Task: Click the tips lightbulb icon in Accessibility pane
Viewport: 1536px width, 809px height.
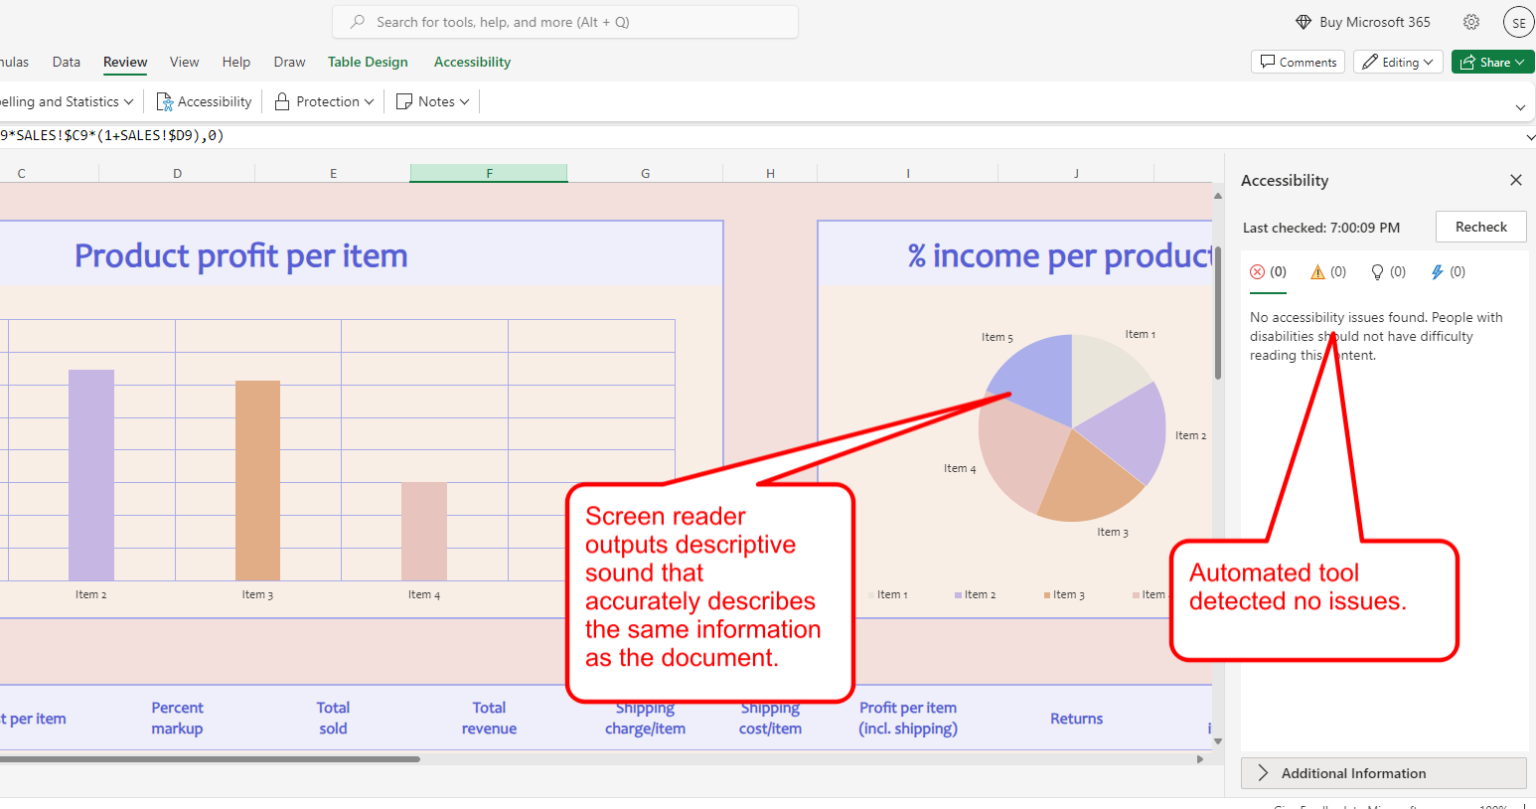Action: (1379, 271)
